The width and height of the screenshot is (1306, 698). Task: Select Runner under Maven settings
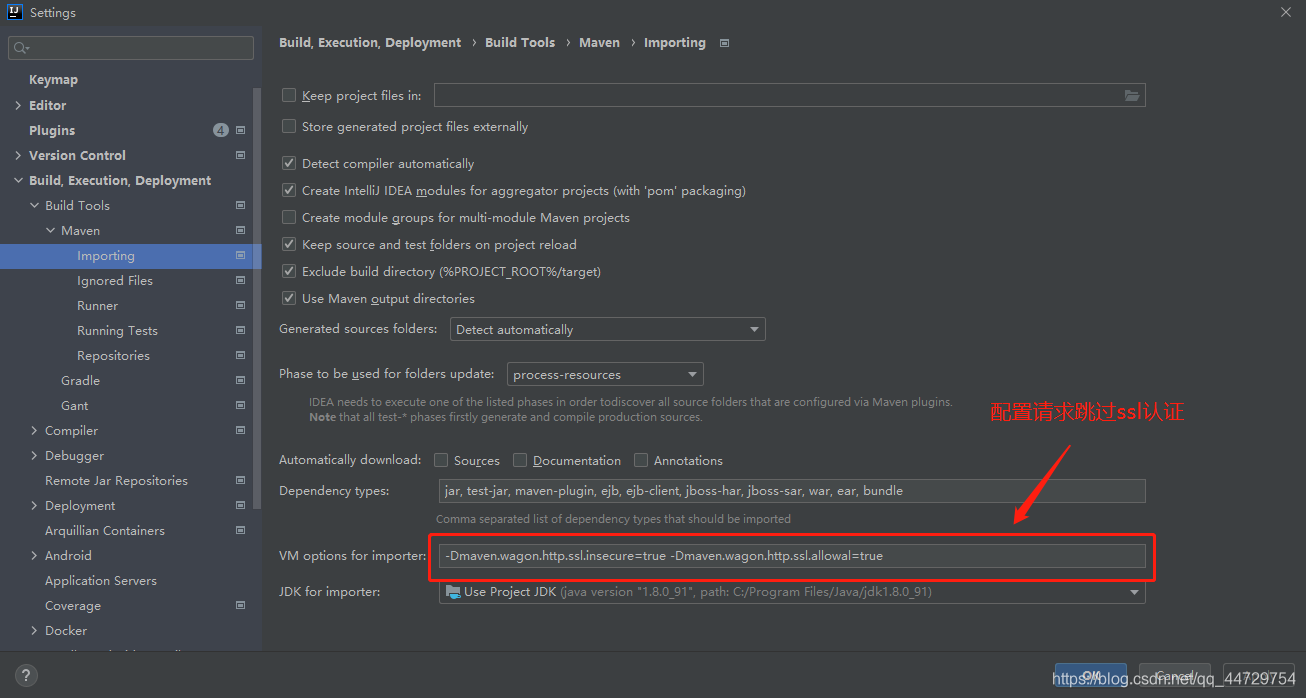click(x=97, y=305)
